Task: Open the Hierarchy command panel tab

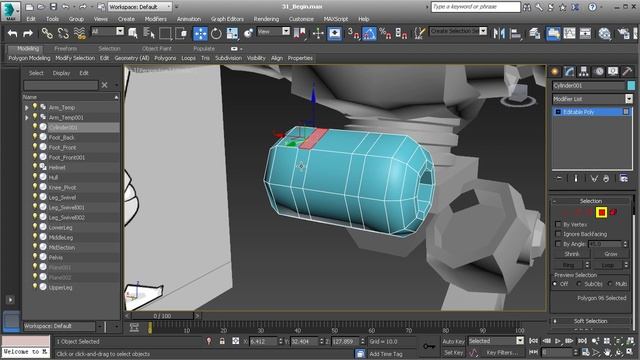Action: coord(584,72)
